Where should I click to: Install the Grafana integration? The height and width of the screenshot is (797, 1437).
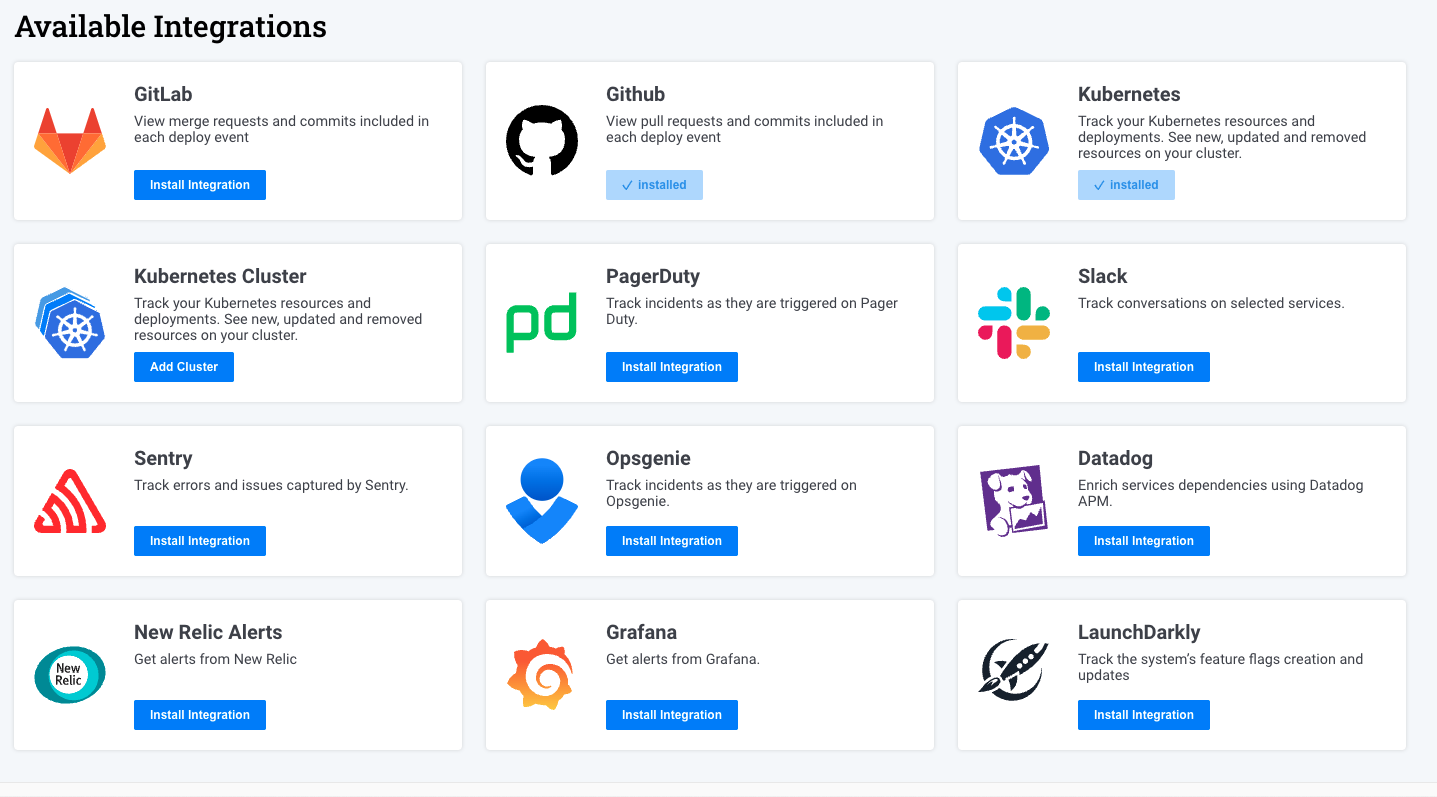(672, 715)
